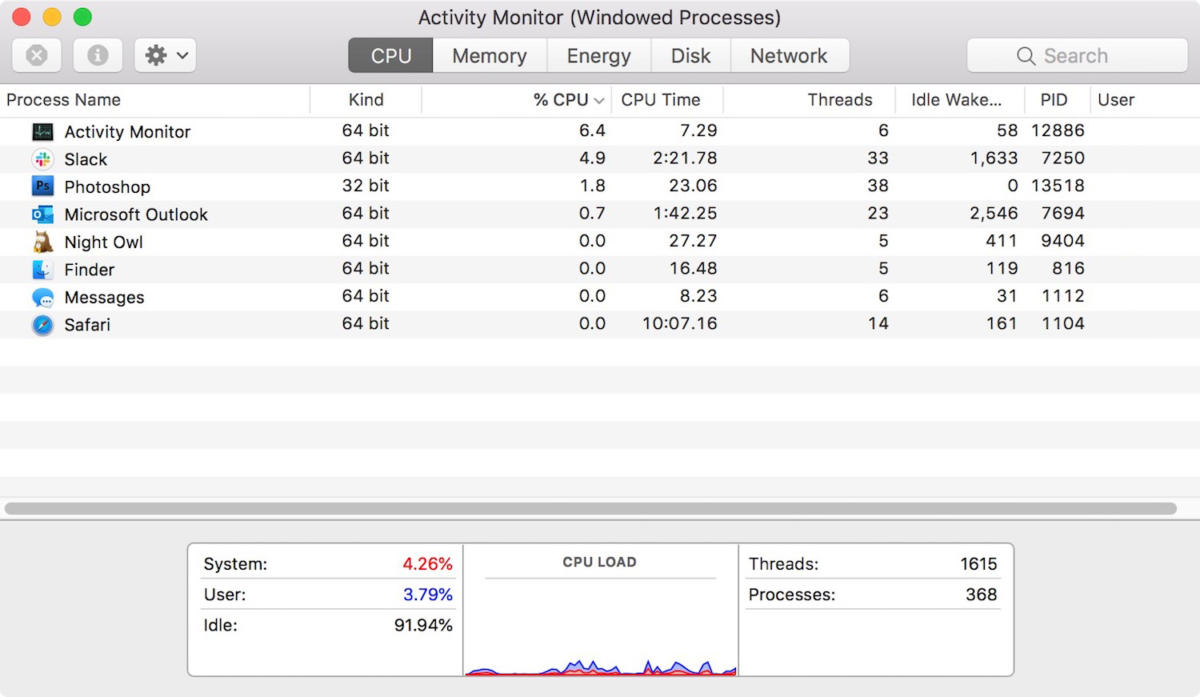Image resolution: width=1200 pixels, height=697 pixels.
Task: Select the Microsoft Outlook process name
Action: tap(136, 214)
